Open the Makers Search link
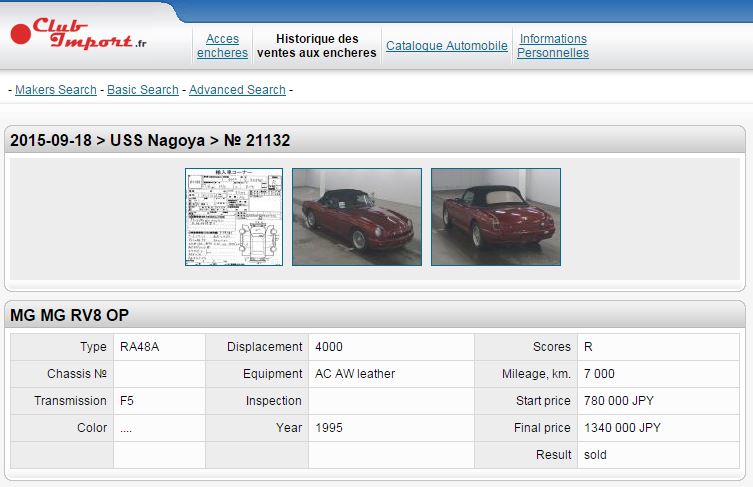 [x=56, y=90]
